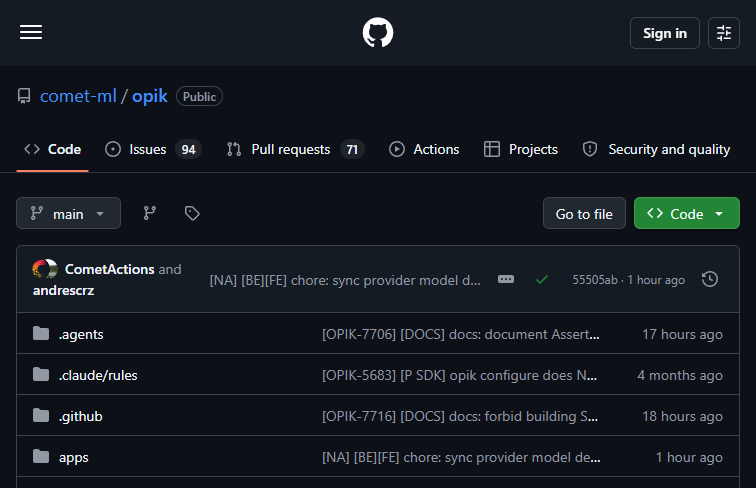Open the .agents folder
The height and width of the screenshot is (488, 756).
[81, 334]
